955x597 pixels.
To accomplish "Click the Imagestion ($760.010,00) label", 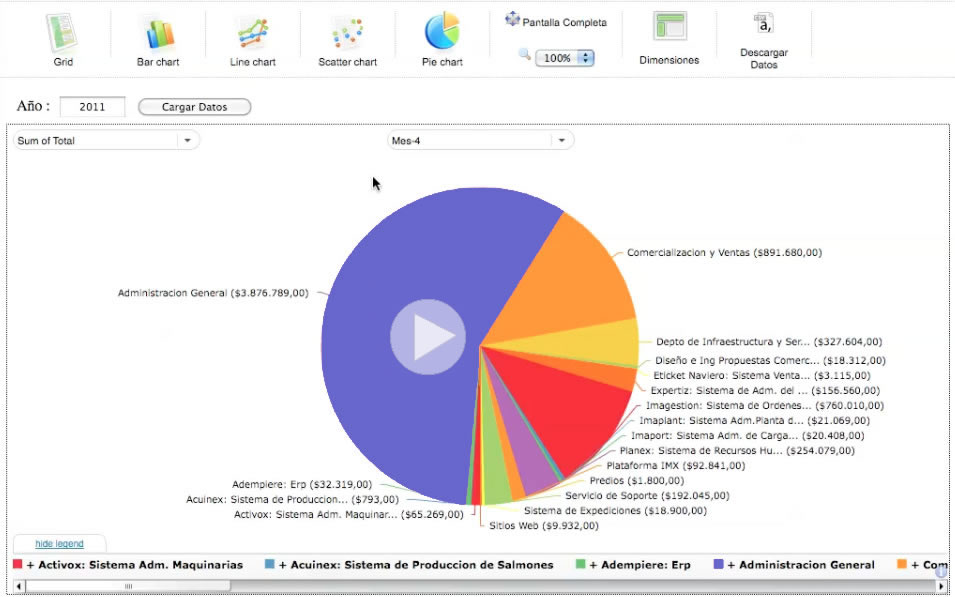I will coord(765,406).
